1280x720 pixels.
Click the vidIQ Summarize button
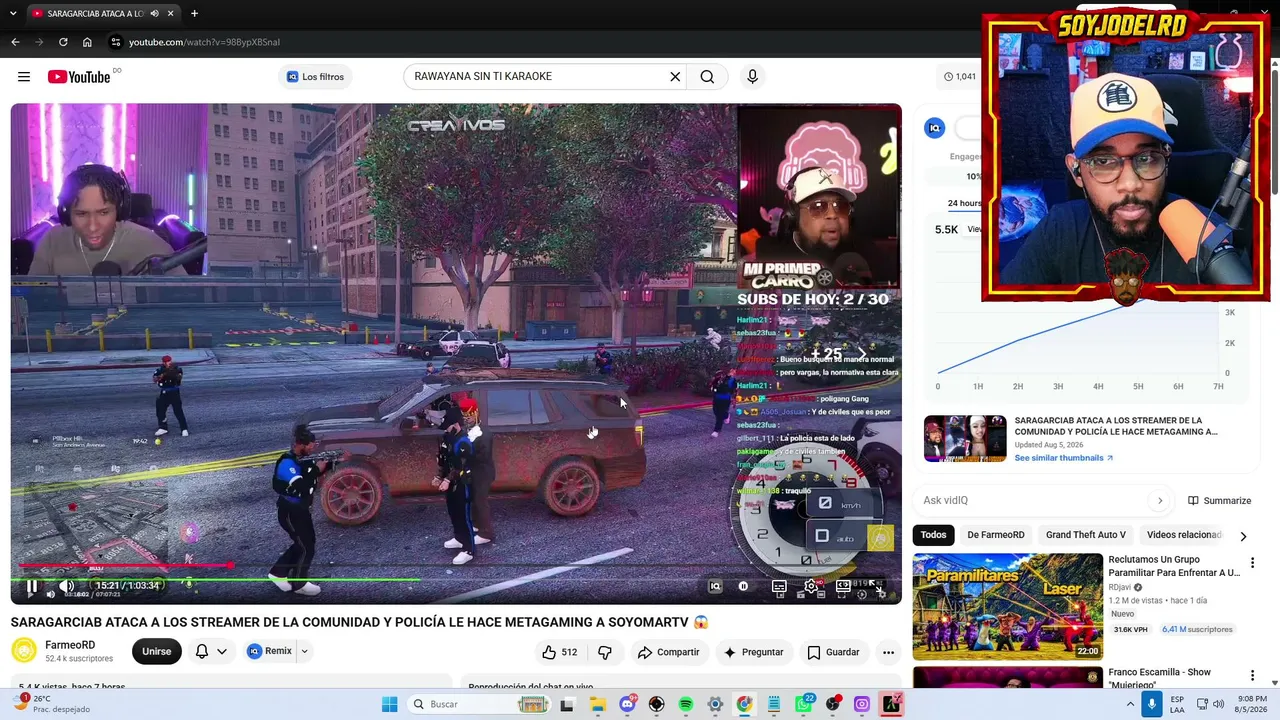click(x=1220, y=500)
